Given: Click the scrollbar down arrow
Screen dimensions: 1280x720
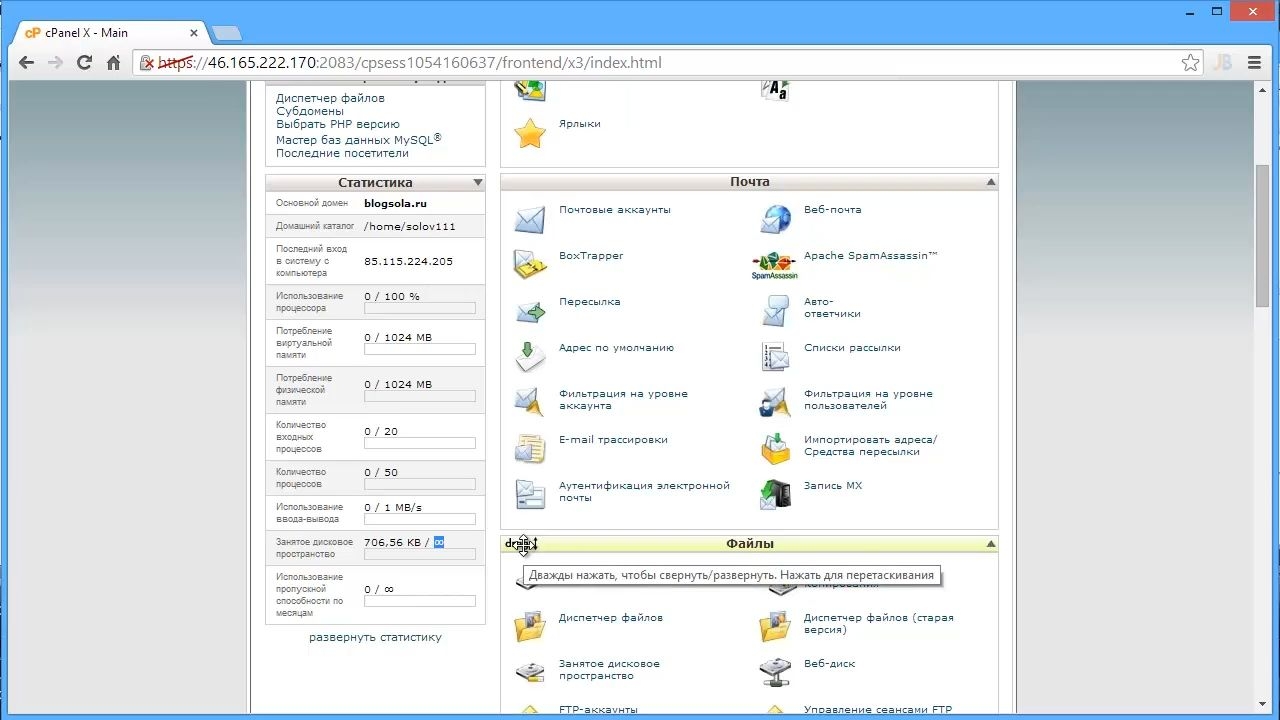Looking at the screenshot, I should tap(1263, 704).
